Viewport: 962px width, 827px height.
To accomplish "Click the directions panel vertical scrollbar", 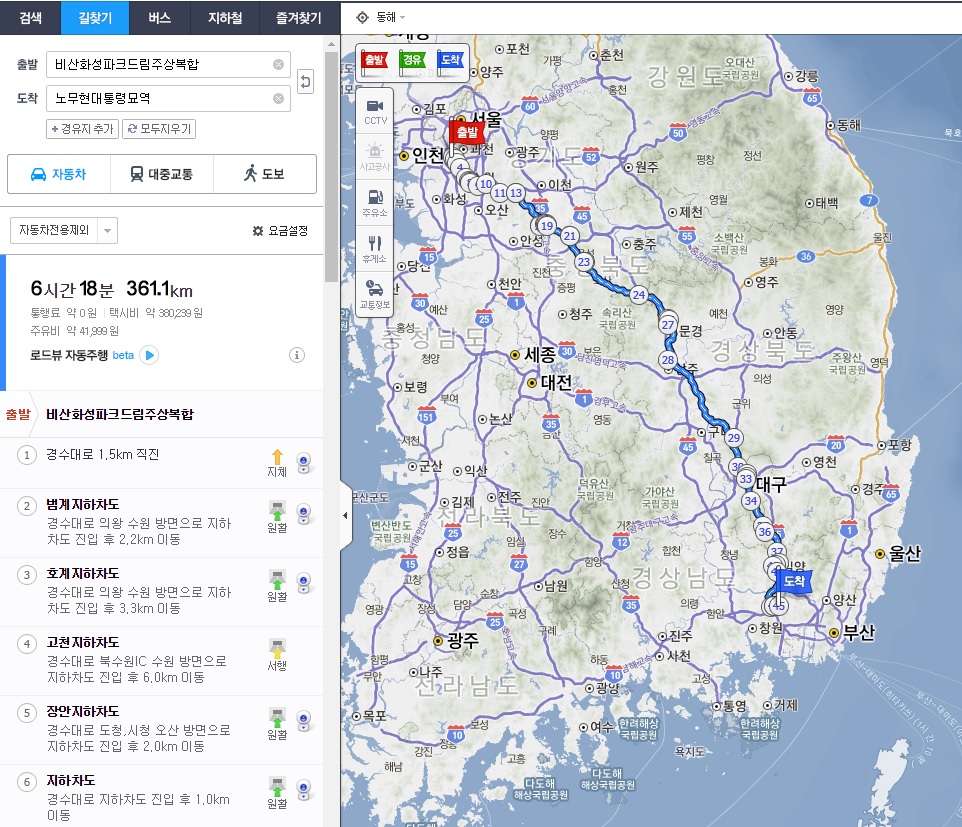I will (331, 150).
